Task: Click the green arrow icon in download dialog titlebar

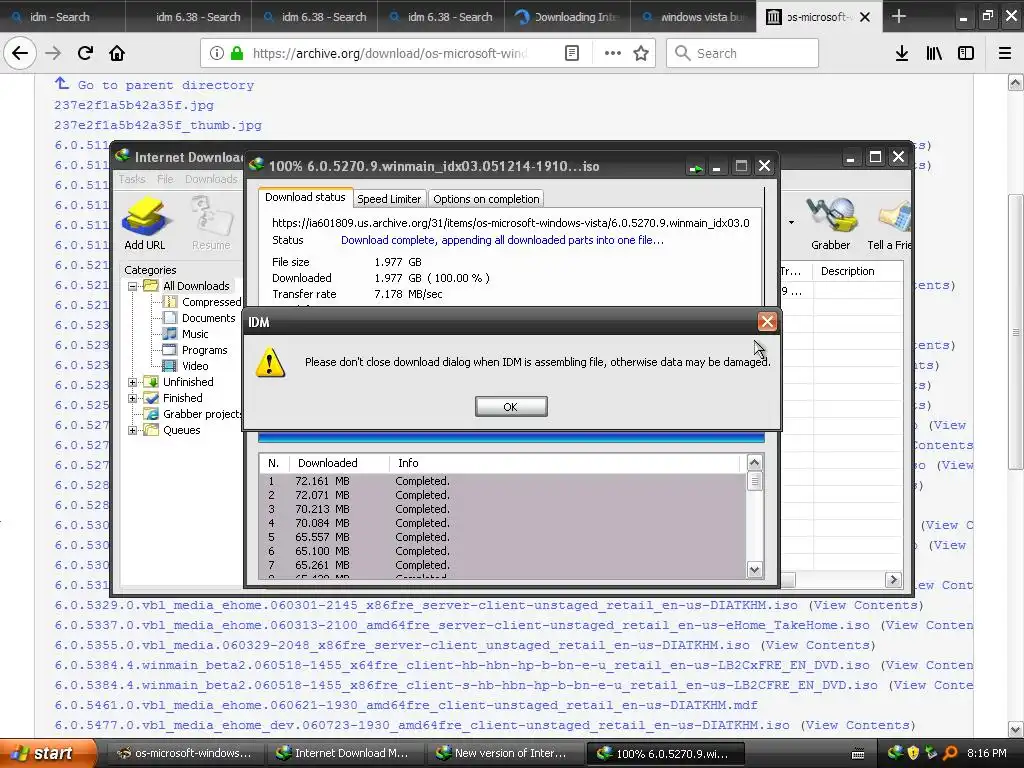Action: click(x=696, y=168)
